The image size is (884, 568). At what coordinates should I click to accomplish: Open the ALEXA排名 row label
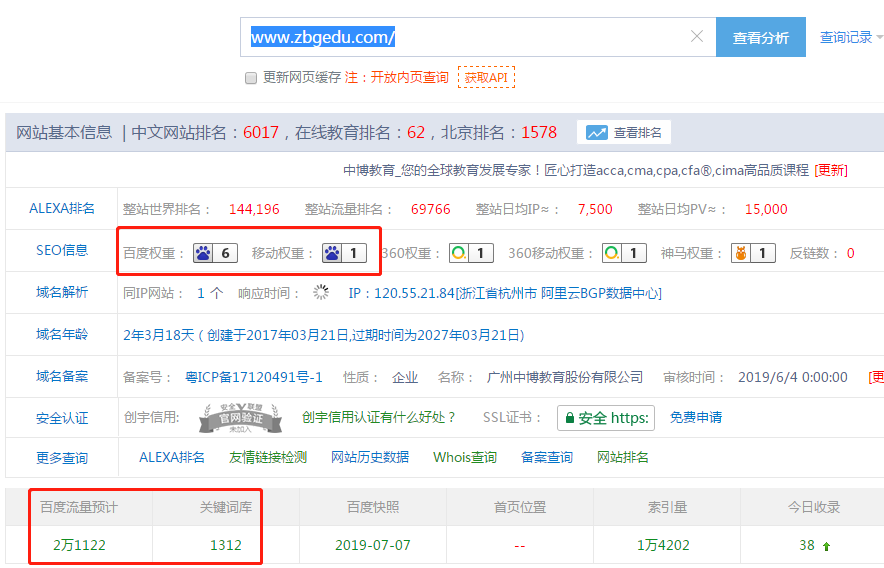pyautogui.click(x=62, y=208)
